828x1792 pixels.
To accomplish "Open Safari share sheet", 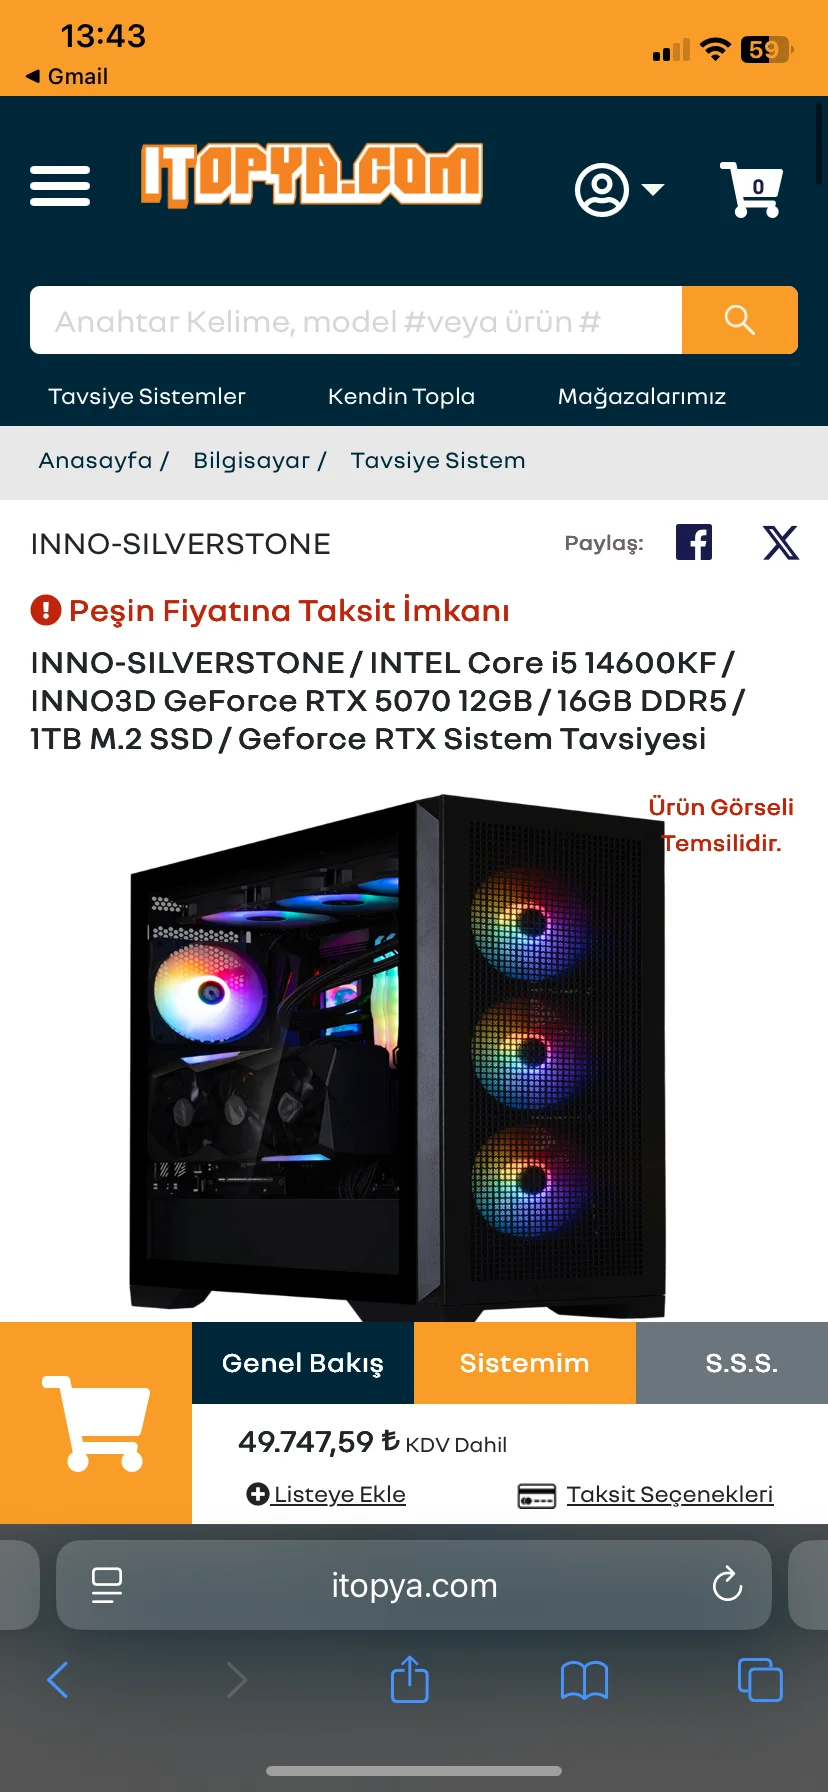I will click(x=409, y=1679).
